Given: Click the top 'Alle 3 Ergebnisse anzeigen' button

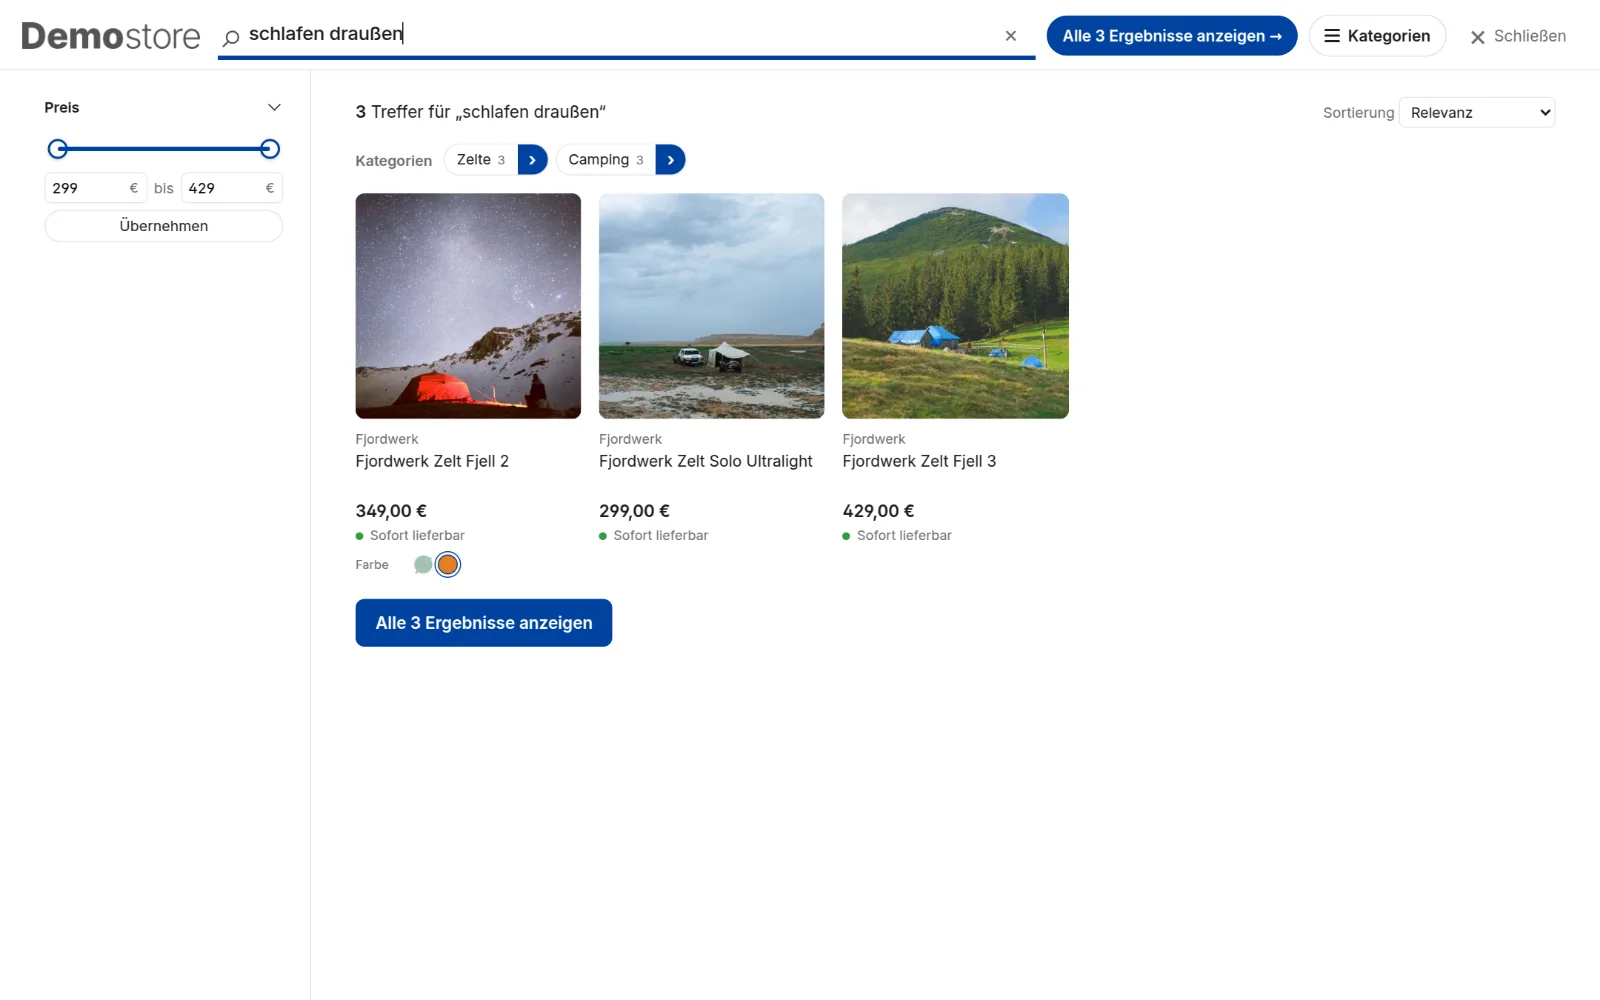Looking at the screenshot, I should [x=1172, y=36].
